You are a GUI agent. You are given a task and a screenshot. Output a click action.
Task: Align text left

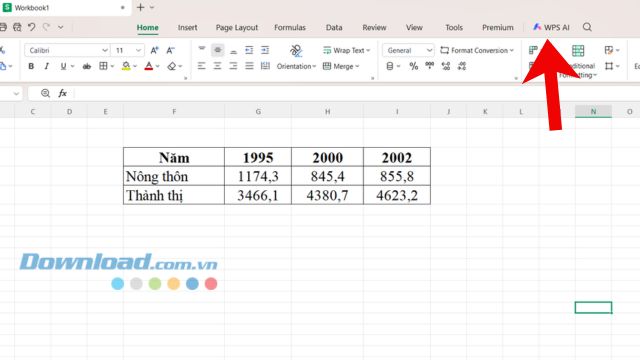[x=202, y=66]
